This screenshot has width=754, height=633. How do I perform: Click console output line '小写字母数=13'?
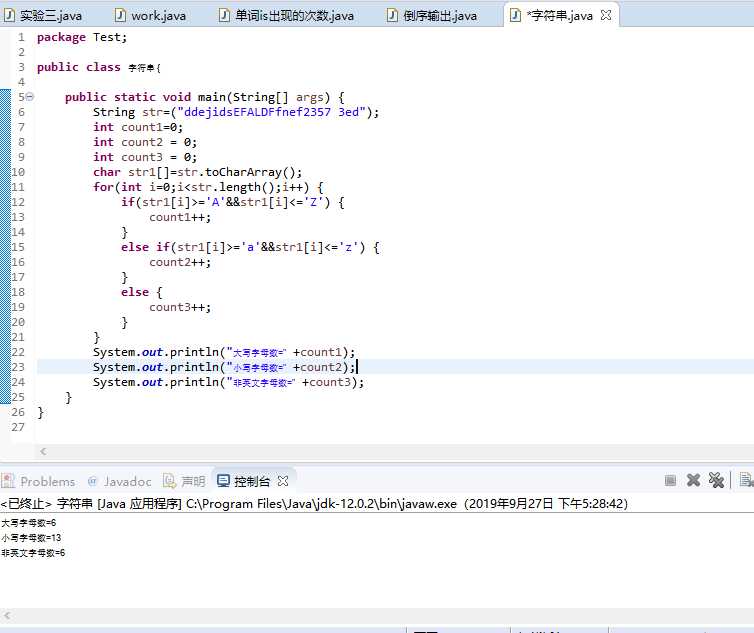coord(31,538)
